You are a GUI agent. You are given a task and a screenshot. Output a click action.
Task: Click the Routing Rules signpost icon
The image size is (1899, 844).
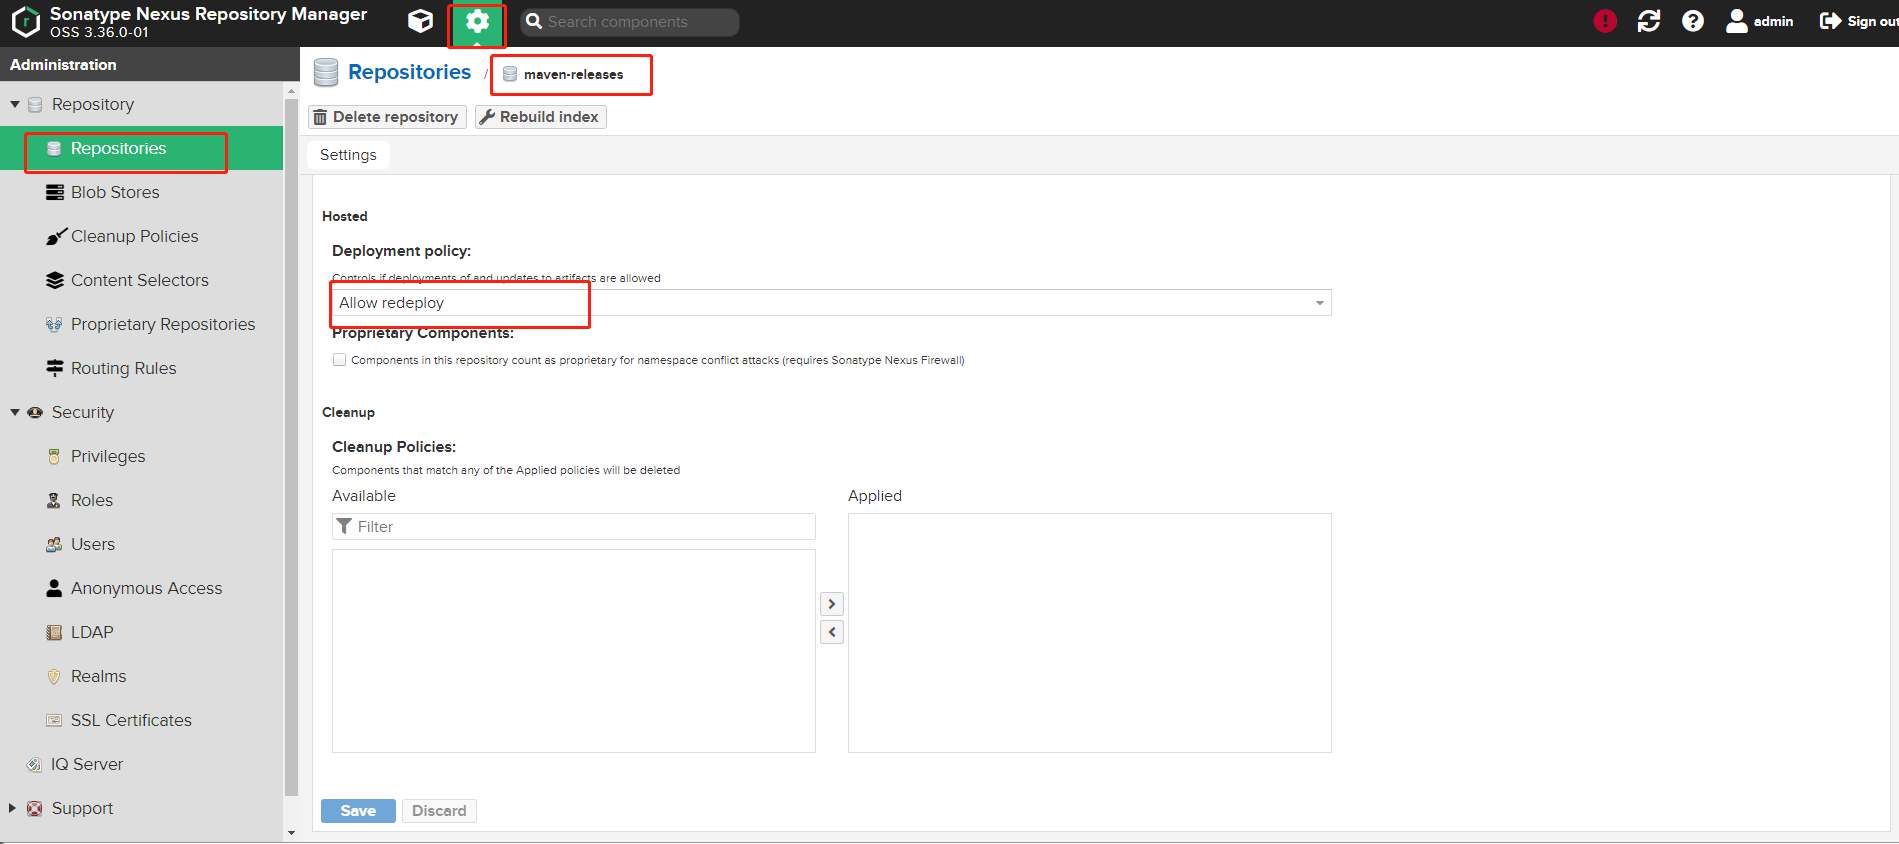pos(55,368)
